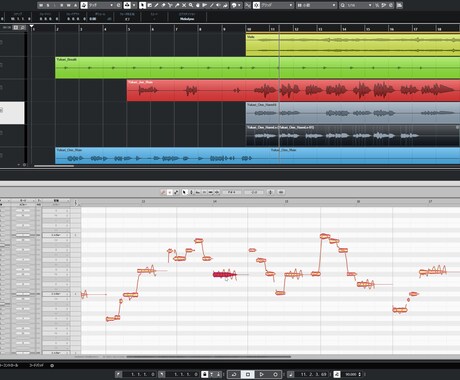Toggle the highlighted white Melodyne toolbar button
Viewport: 460px width, 380px height.
(x=170, y=192)
